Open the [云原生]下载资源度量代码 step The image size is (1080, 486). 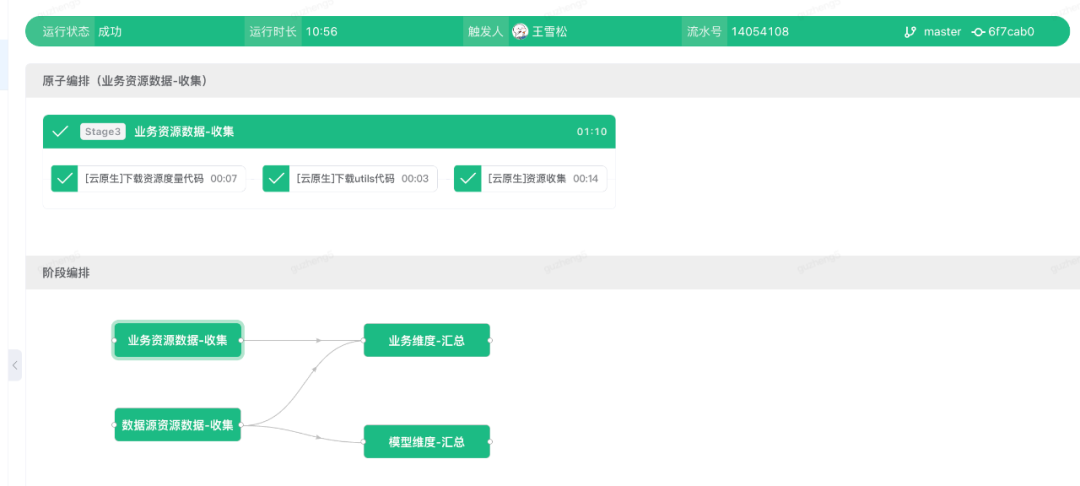point(148,179)
